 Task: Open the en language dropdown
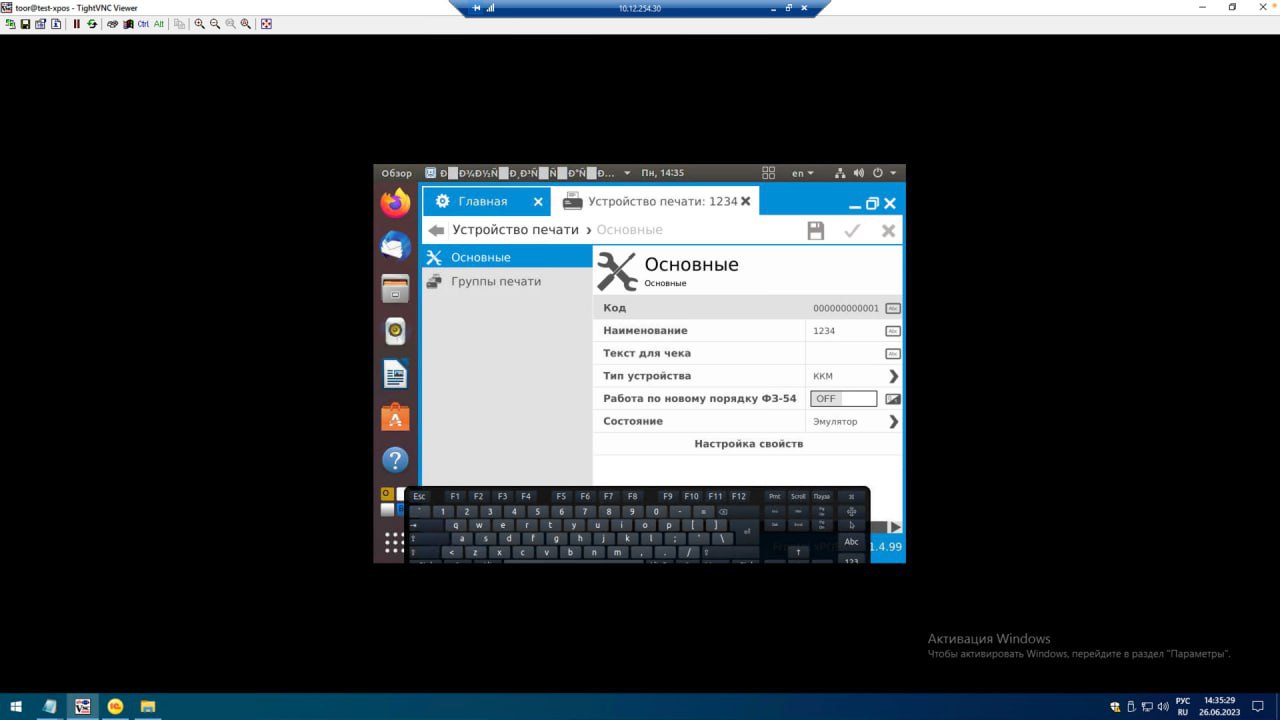802,173
